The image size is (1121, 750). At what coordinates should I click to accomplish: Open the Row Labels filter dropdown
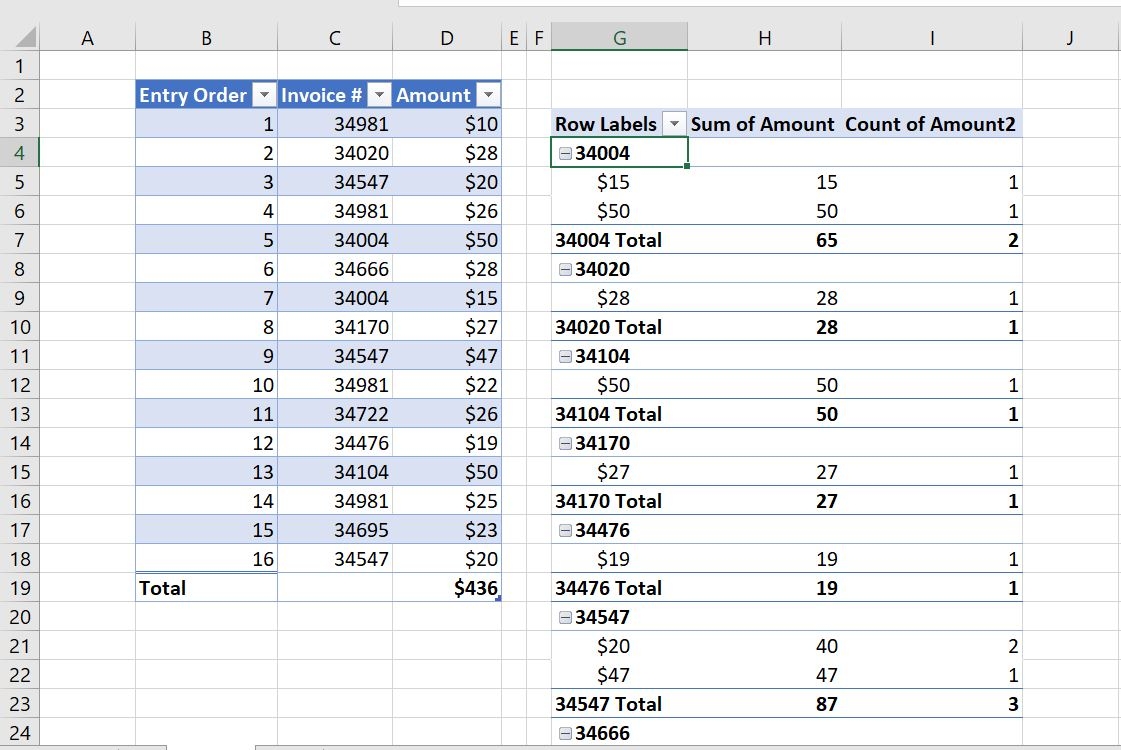pyautogui.click(x=674, y=124)
